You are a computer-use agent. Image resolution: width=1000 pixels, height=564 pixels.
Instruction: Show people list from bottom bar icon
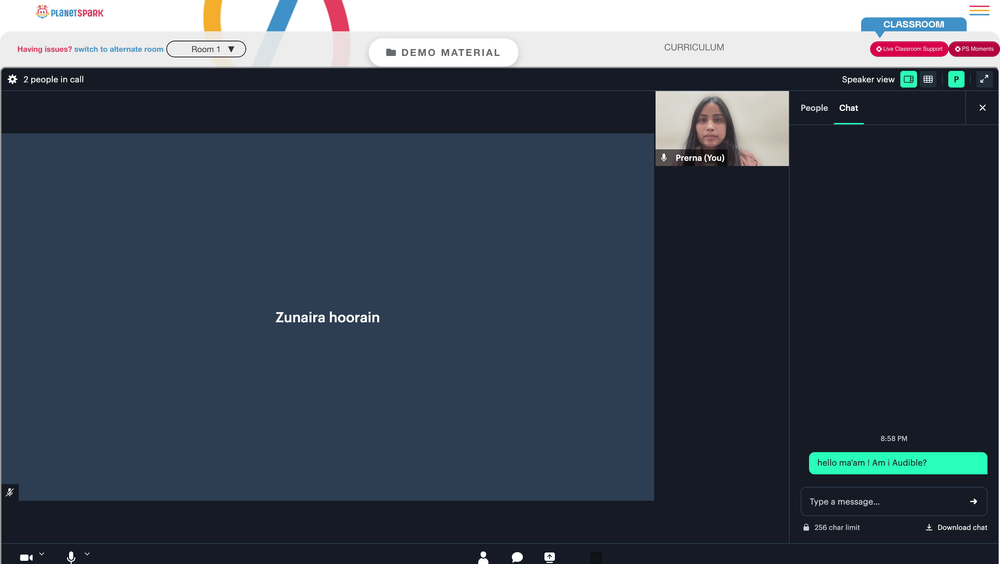(483, 557)
